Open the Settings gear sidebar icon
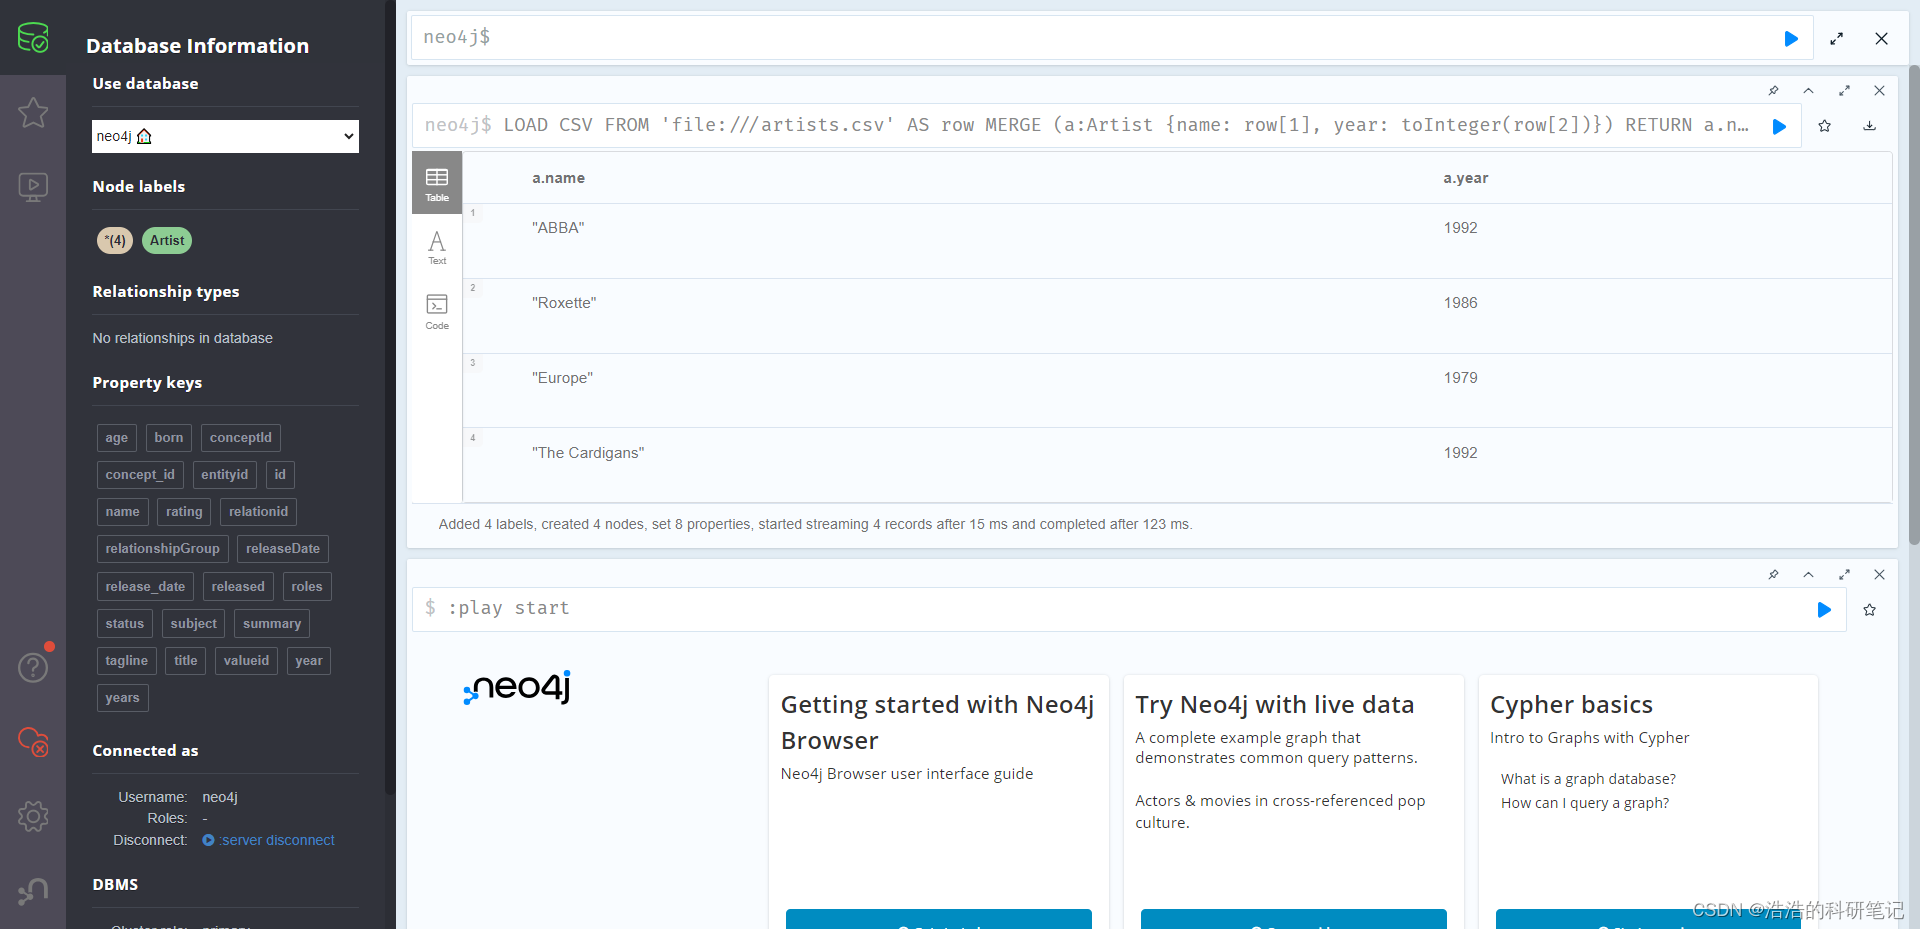The width and height of the screenshot is (1920, 929). tap(33, 816)
